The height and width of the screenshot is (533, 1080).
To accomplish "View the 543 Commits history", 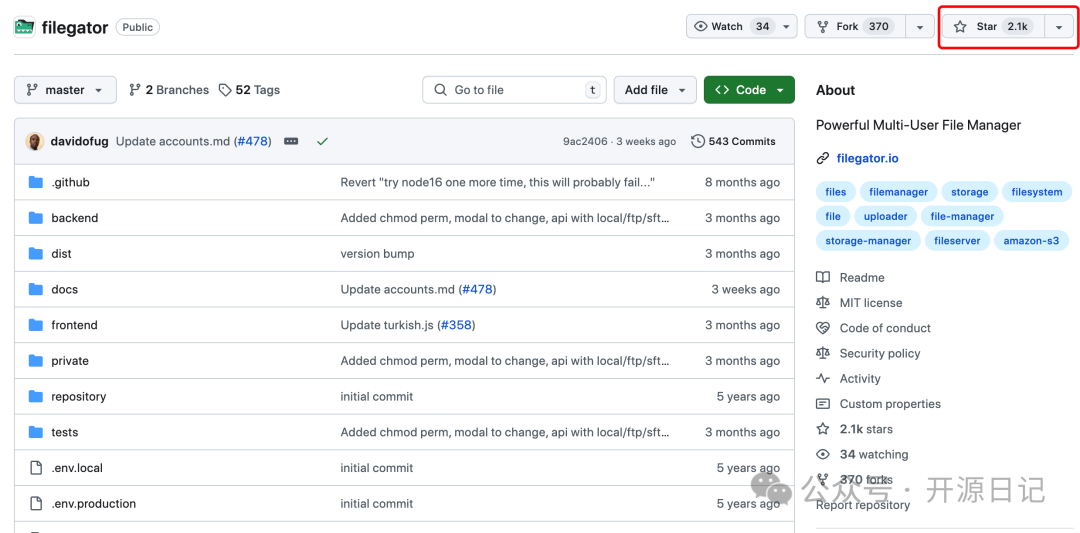I will 733,141.
